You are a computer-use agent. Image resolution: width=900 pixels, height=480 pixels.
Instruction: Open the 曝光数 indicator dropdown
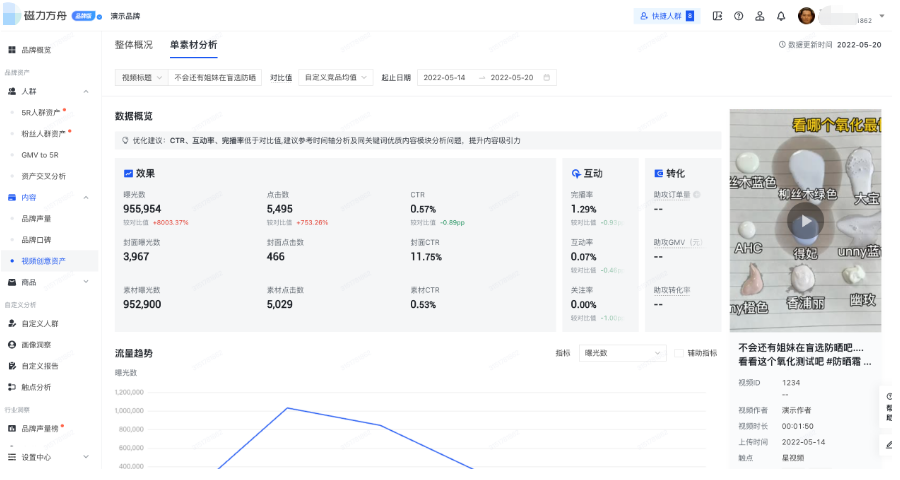(x=622, y=353)
